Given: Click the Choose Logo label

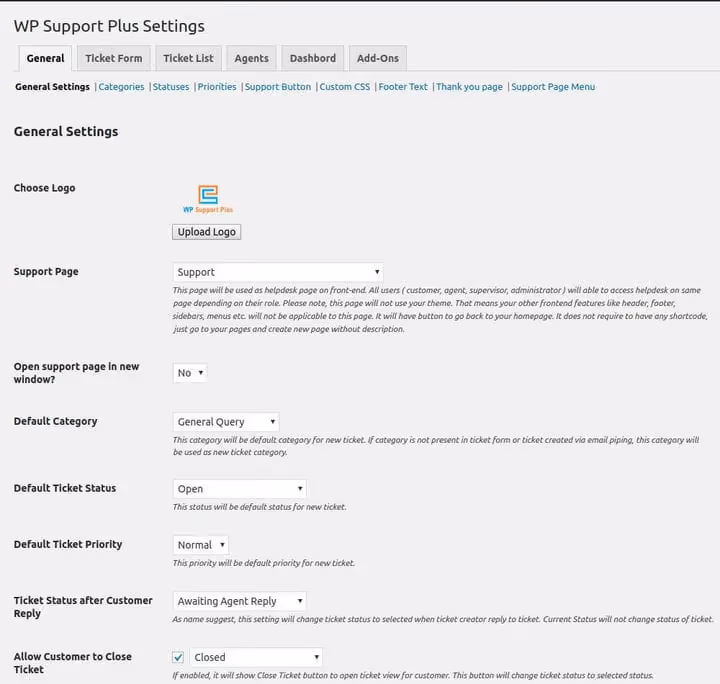Looking at the screenshot, I should 45,188.
